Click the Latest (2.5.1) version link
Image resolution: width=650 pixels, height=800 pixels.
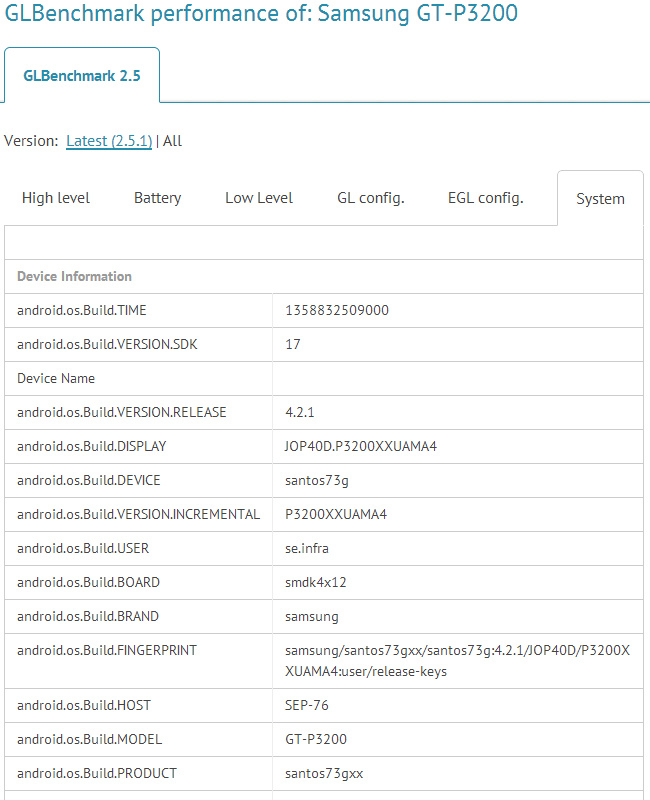tap(109, 141)
